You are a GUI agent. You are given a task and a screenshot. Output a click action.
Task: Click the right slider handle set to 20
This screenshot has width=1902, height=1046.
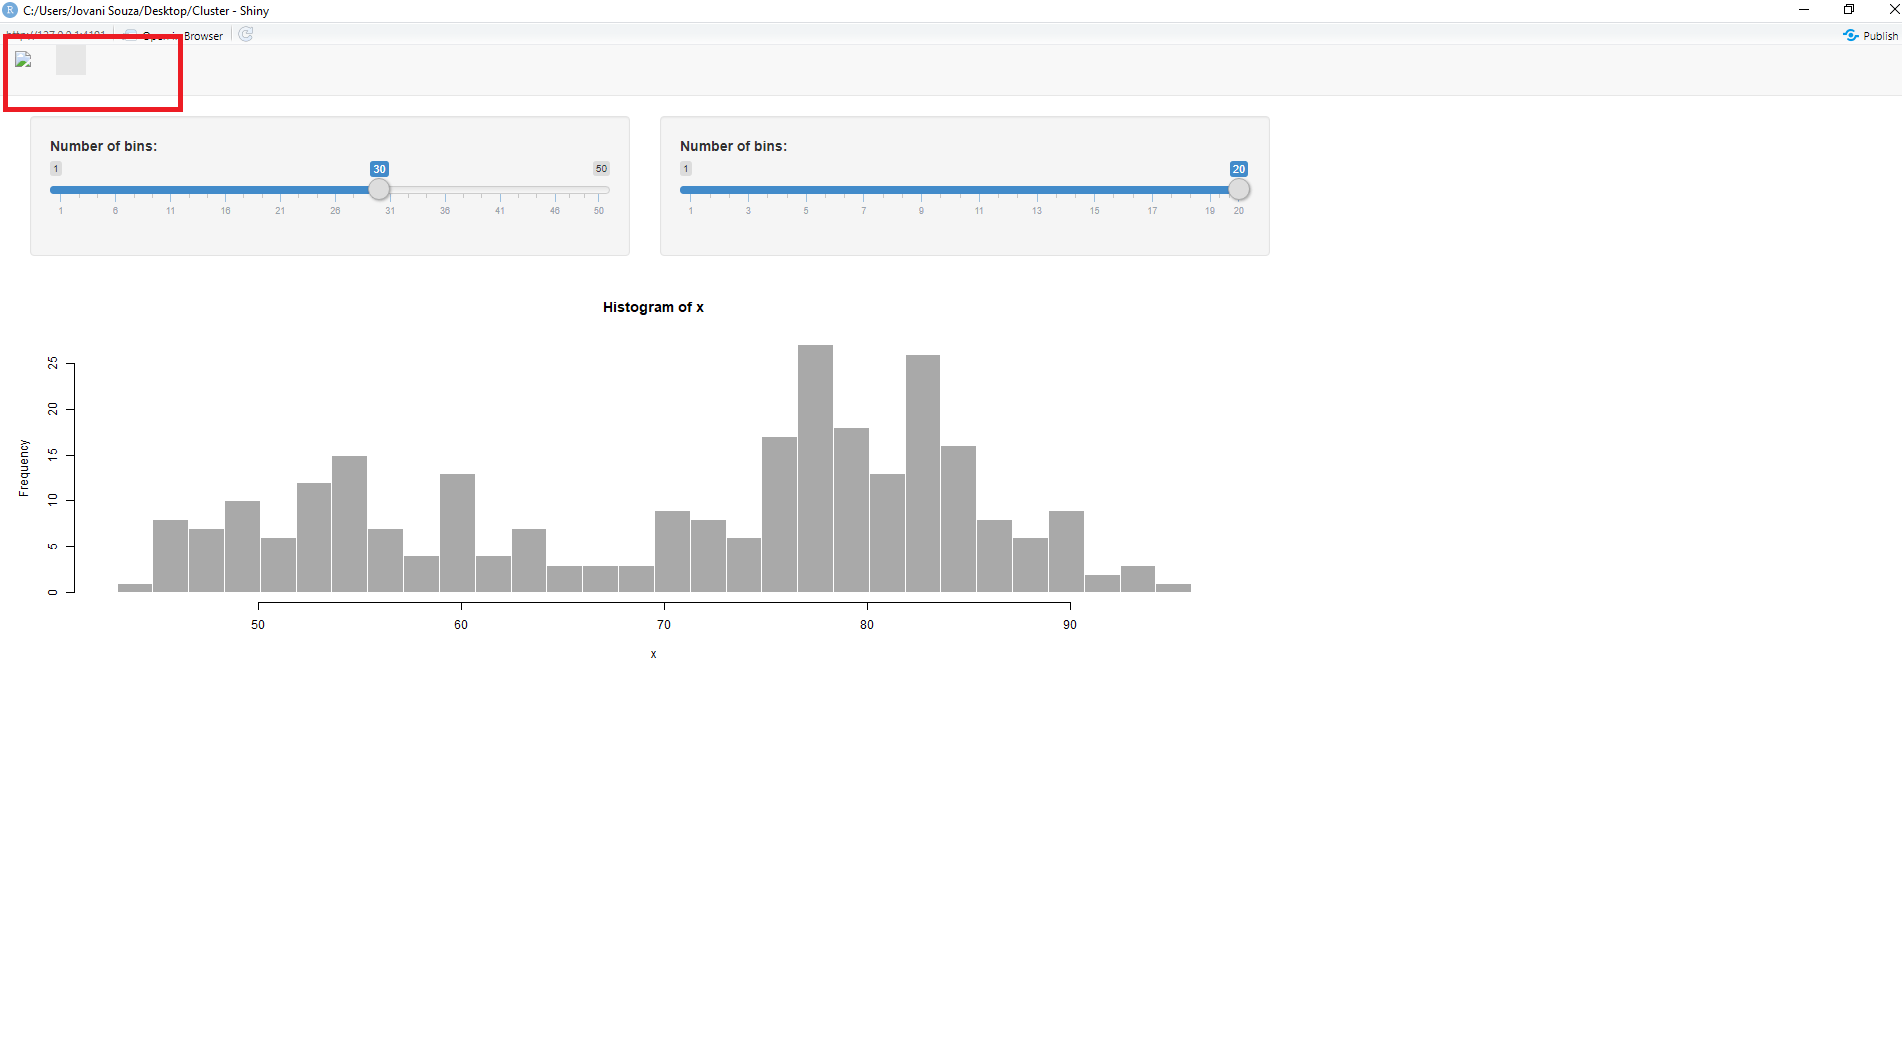tap(1238, 189)
